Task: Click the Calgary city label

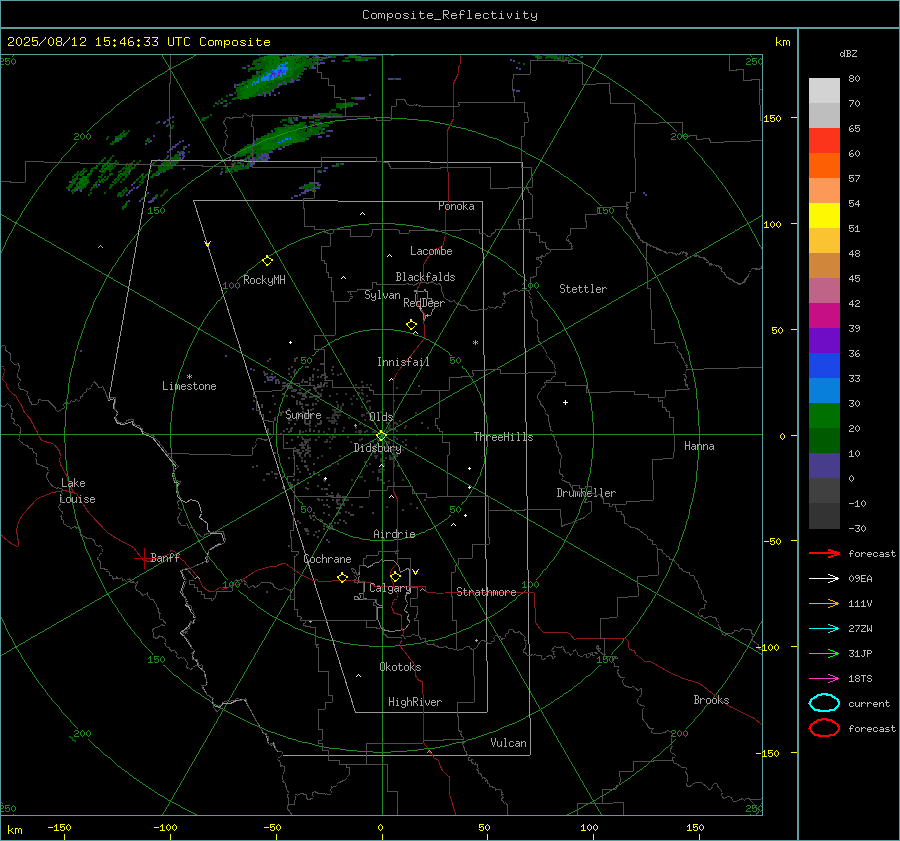Action: coord(390,588)
